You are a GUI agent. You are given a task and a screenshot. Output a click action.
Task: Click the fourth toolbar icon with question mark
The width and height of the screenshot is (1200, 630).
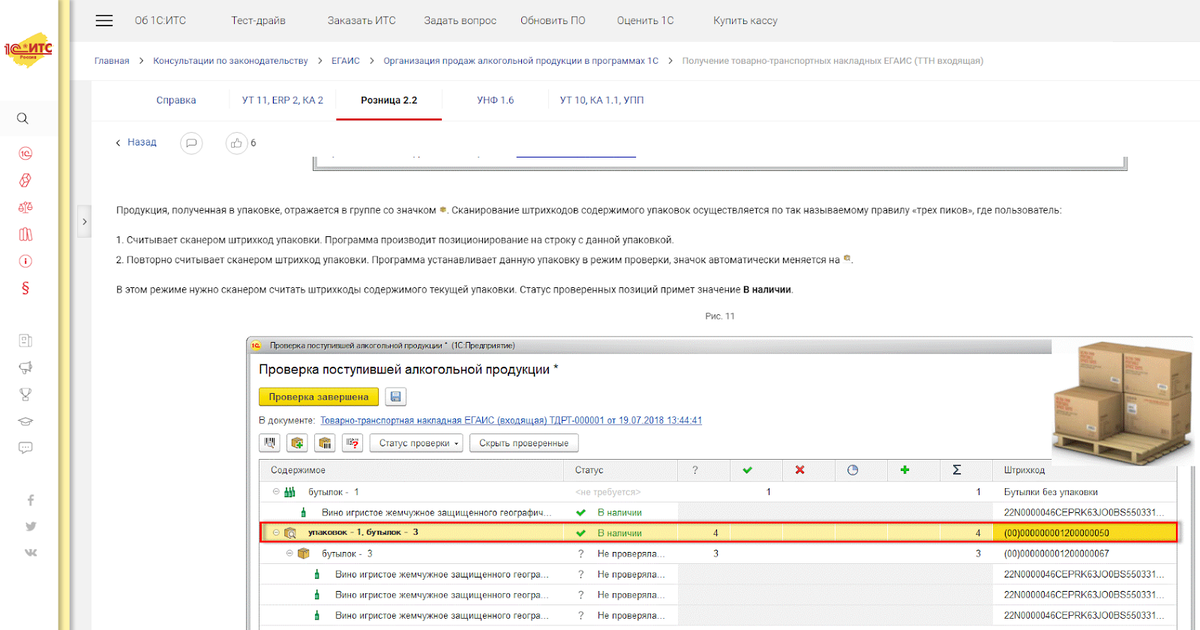(352, 443)
